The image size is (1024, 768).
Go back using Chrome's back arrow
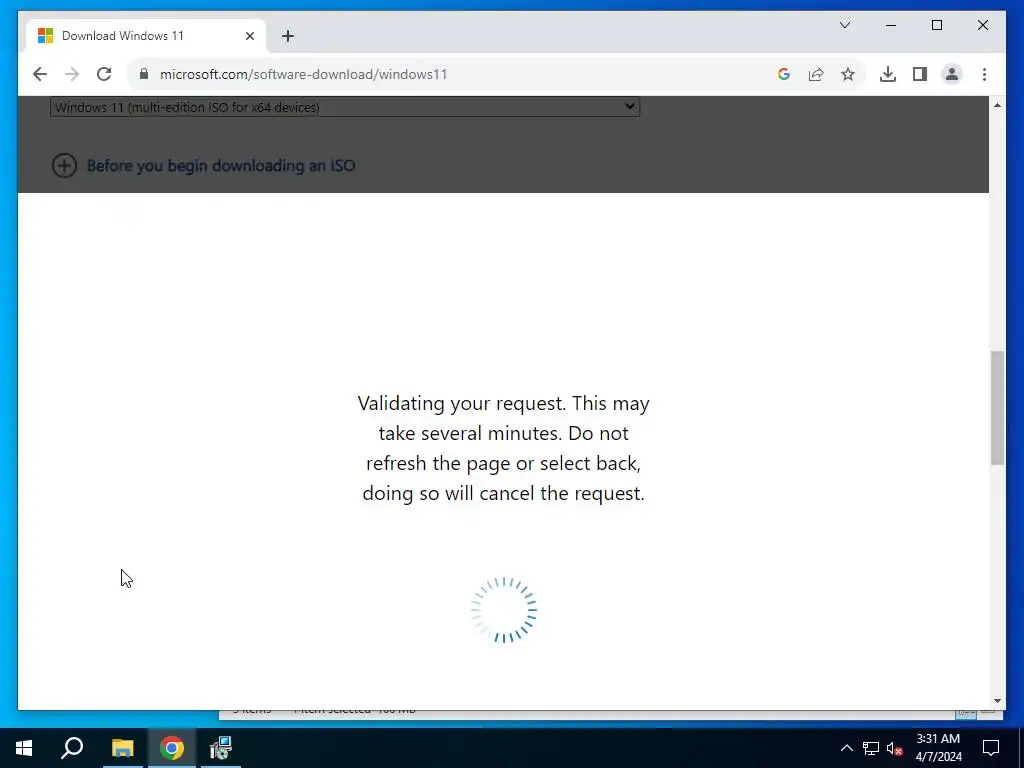click(40, 74)
